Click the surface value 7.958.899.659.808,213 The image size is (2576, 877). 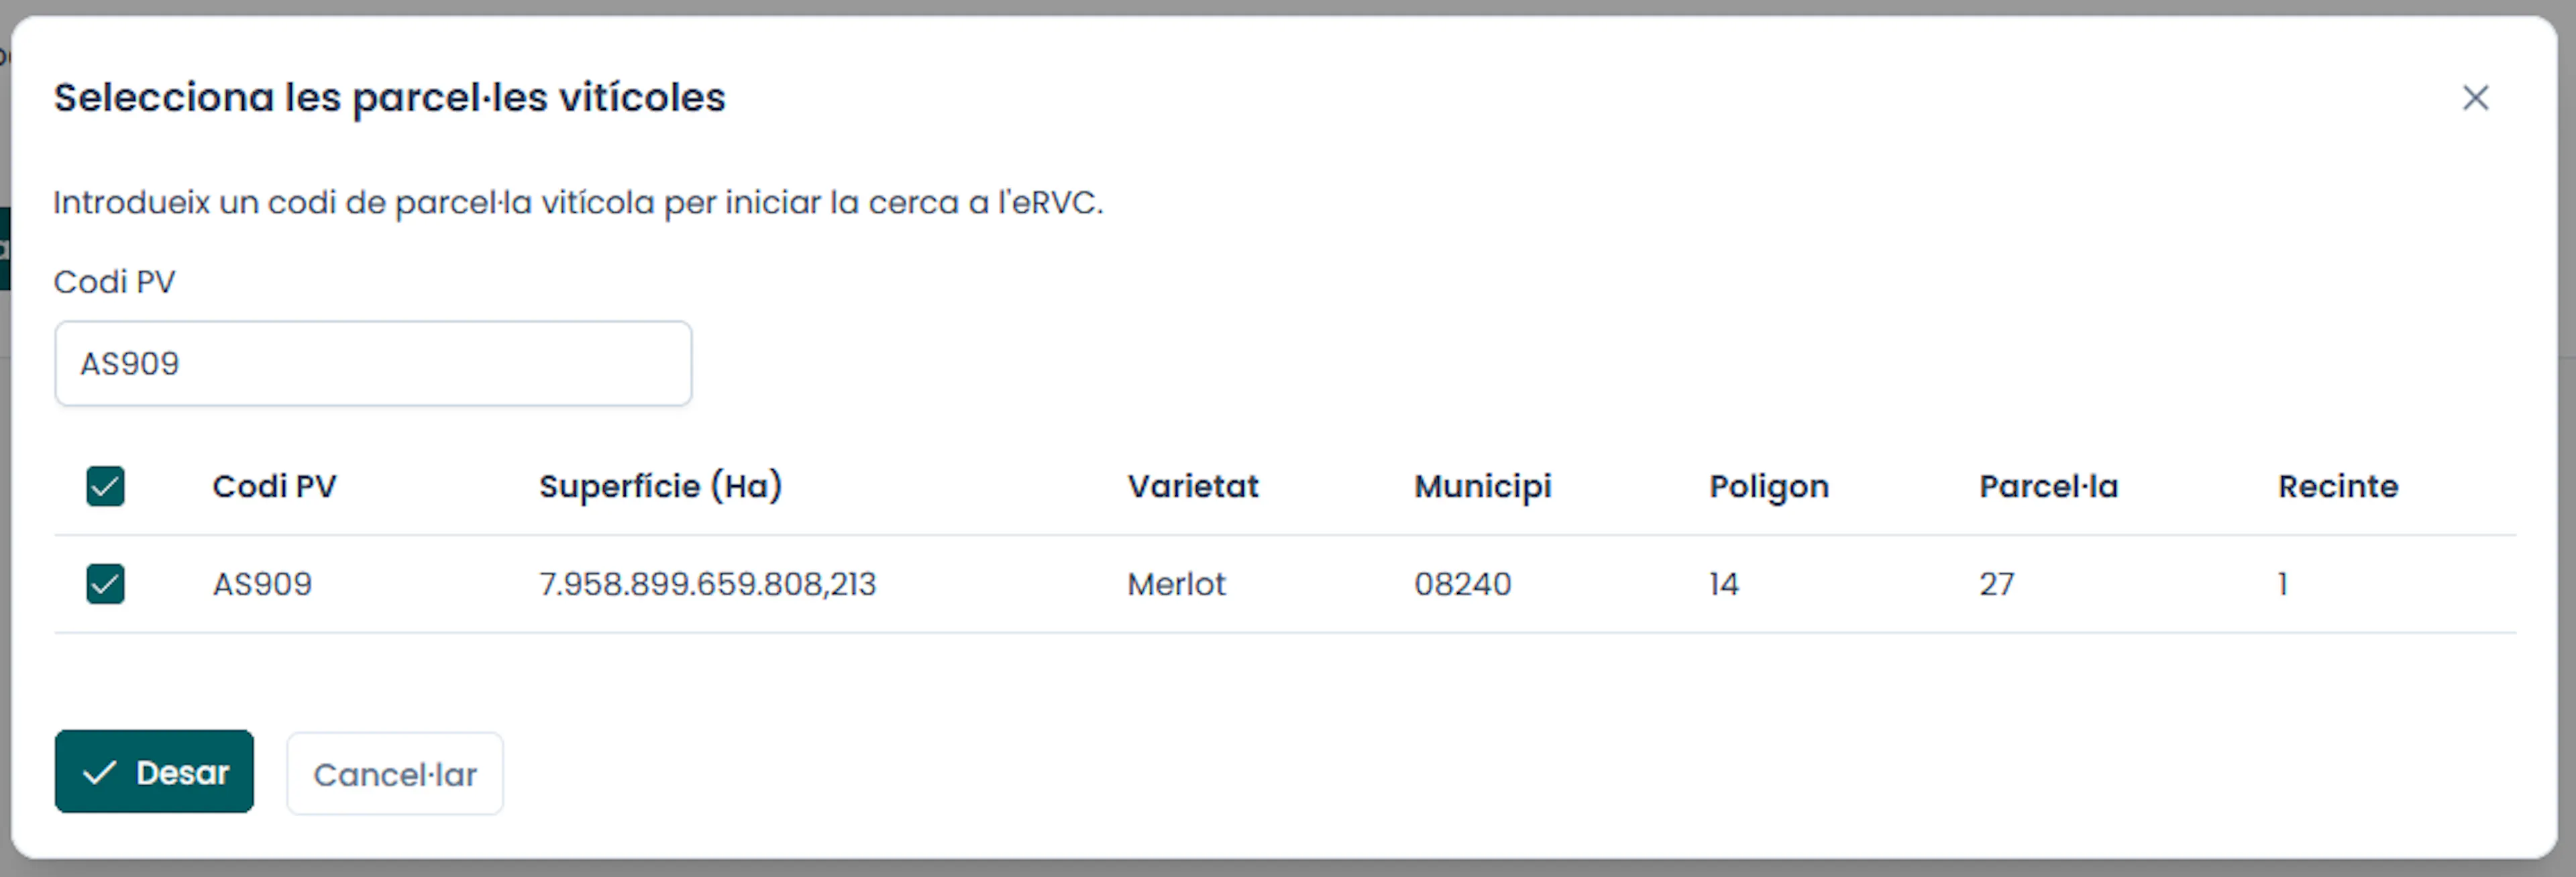coord(707,584)
